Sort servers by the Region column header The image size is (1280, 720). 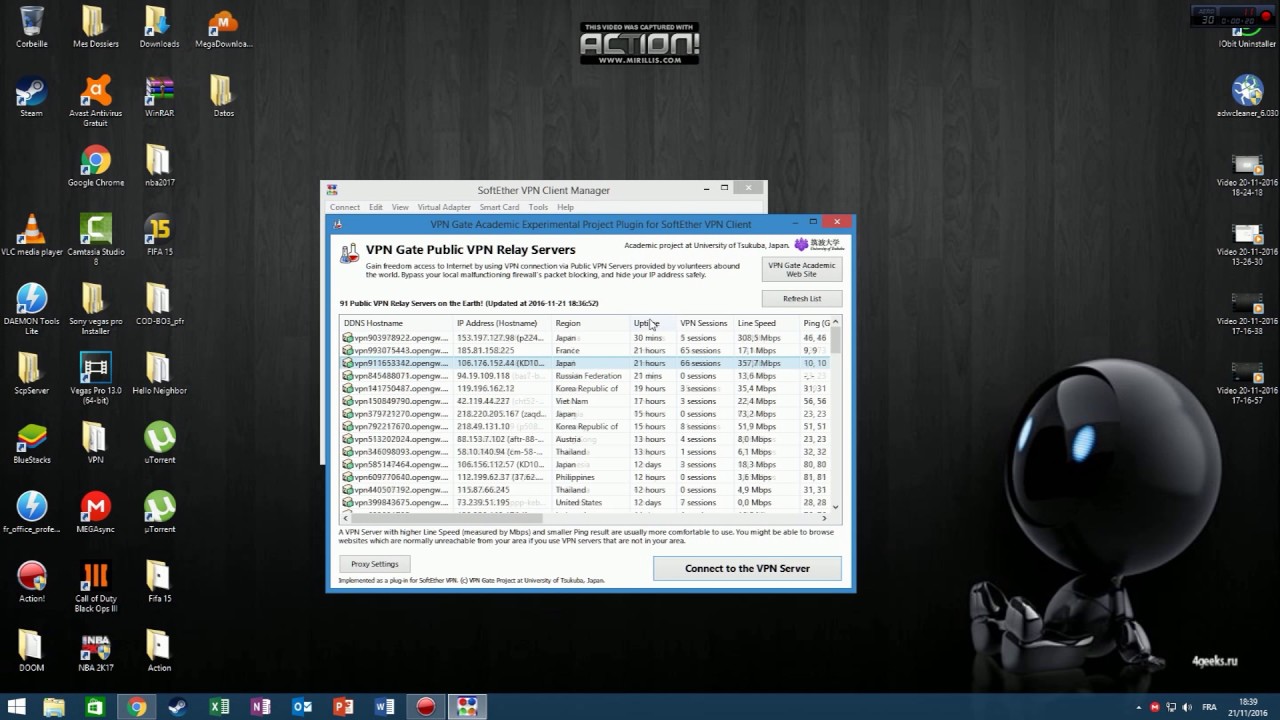click(x=590, y=323)
